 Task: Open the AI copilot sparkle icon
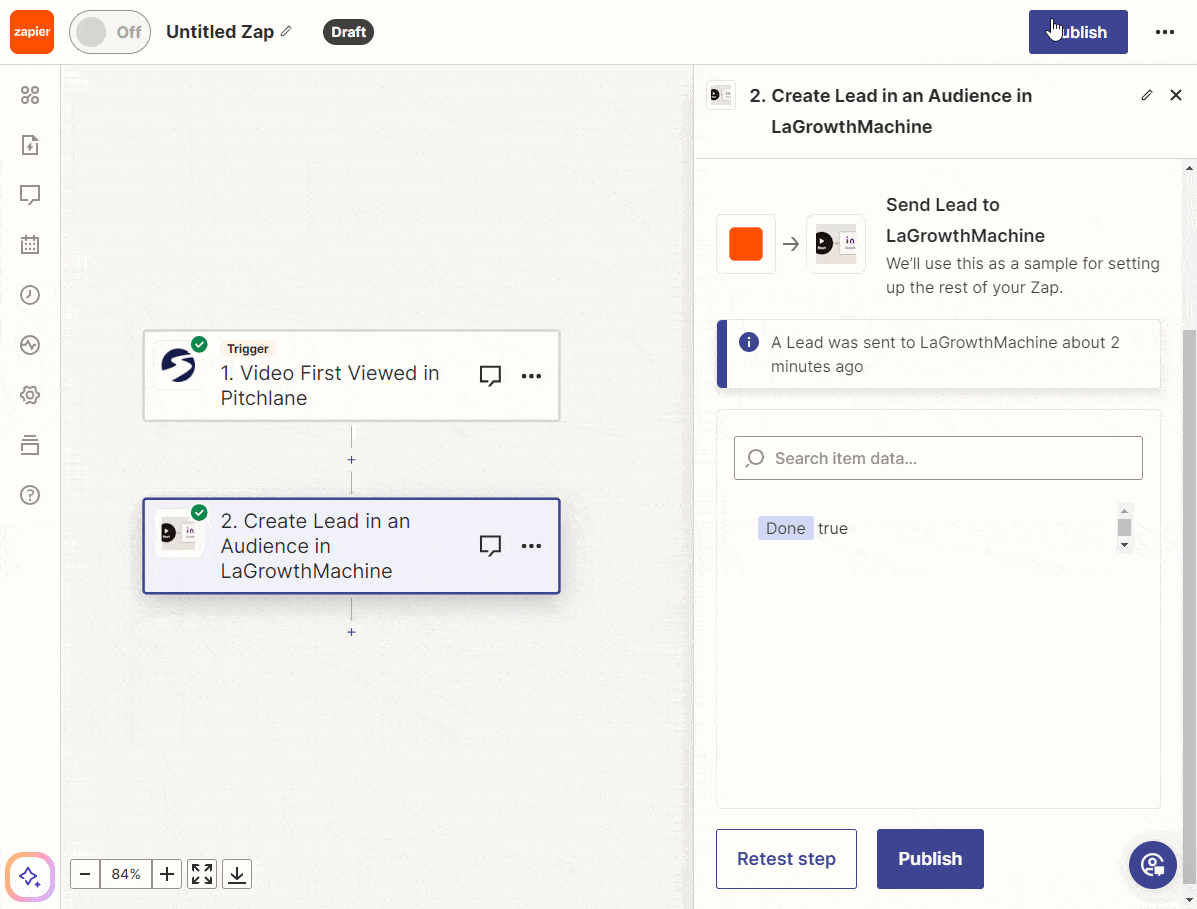pos(30,877)
